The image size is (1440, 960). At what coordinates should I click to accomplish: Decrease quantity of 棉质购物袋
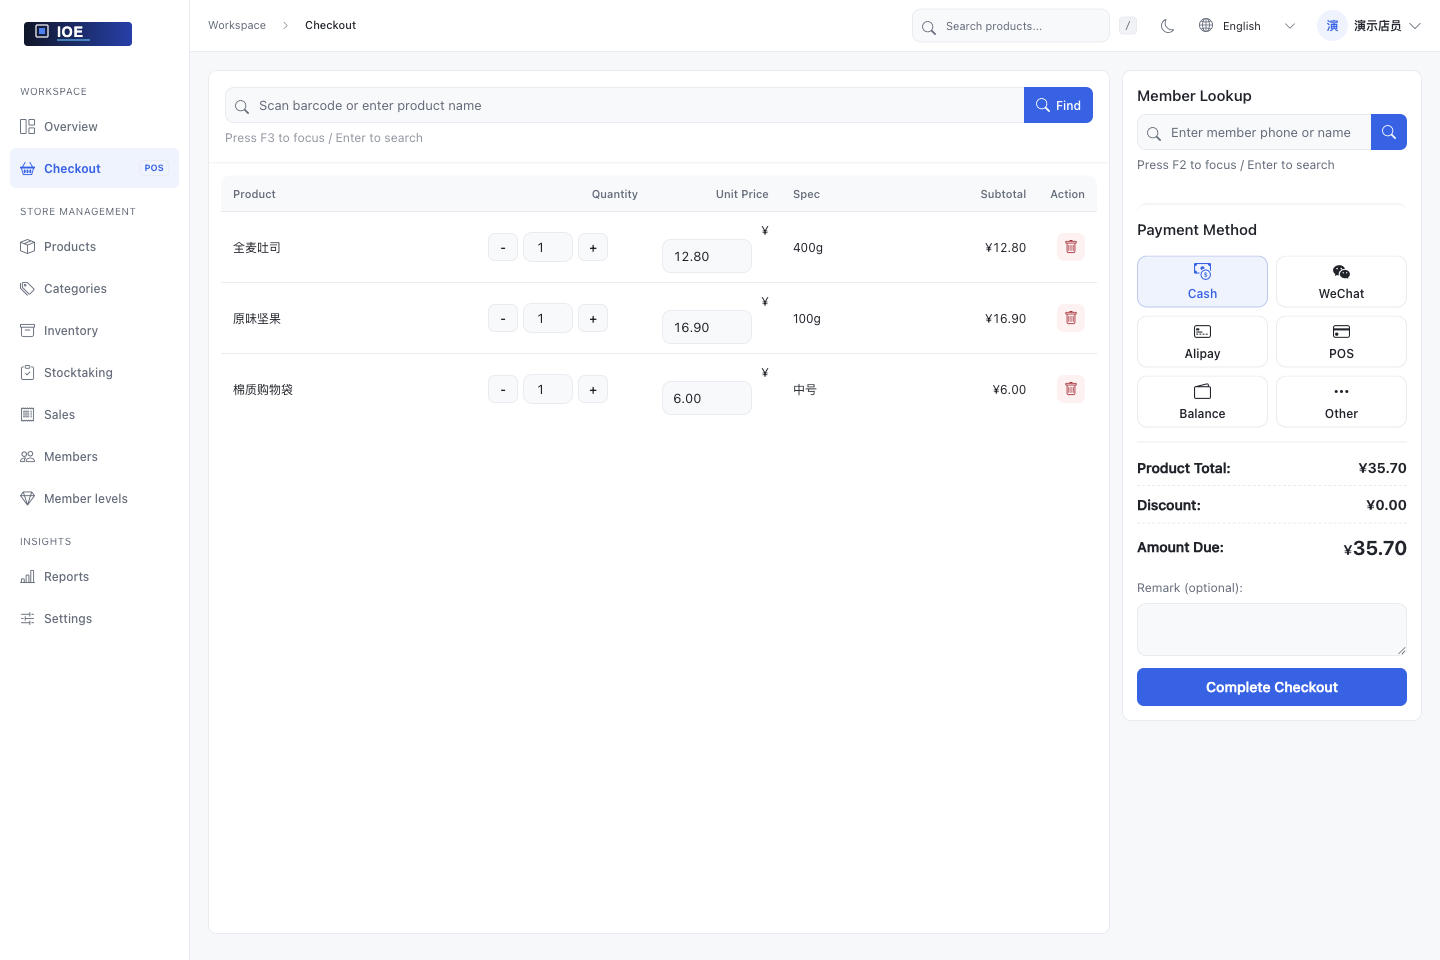coord(503,390)
